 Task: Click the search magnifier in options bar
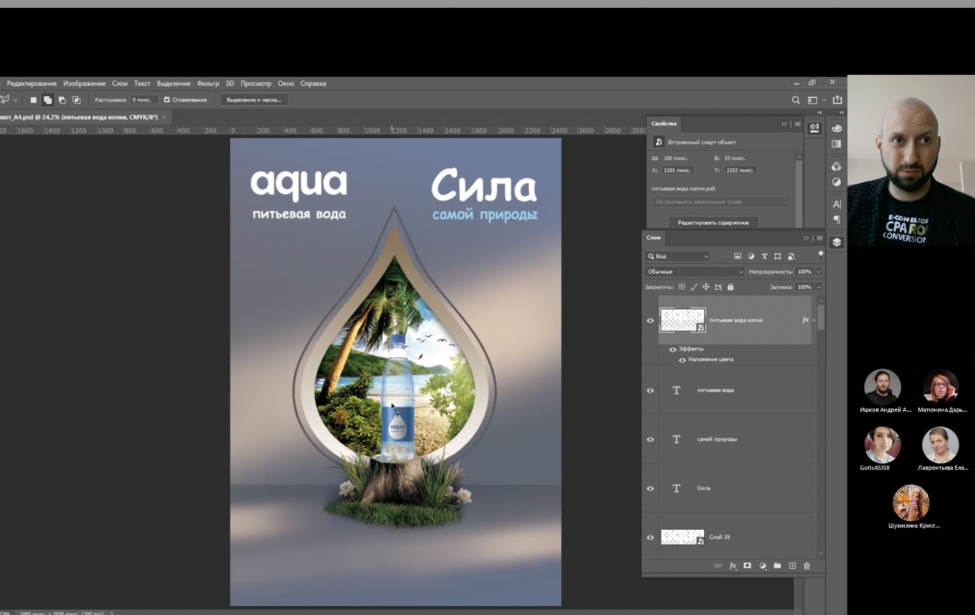click(796, 100)
